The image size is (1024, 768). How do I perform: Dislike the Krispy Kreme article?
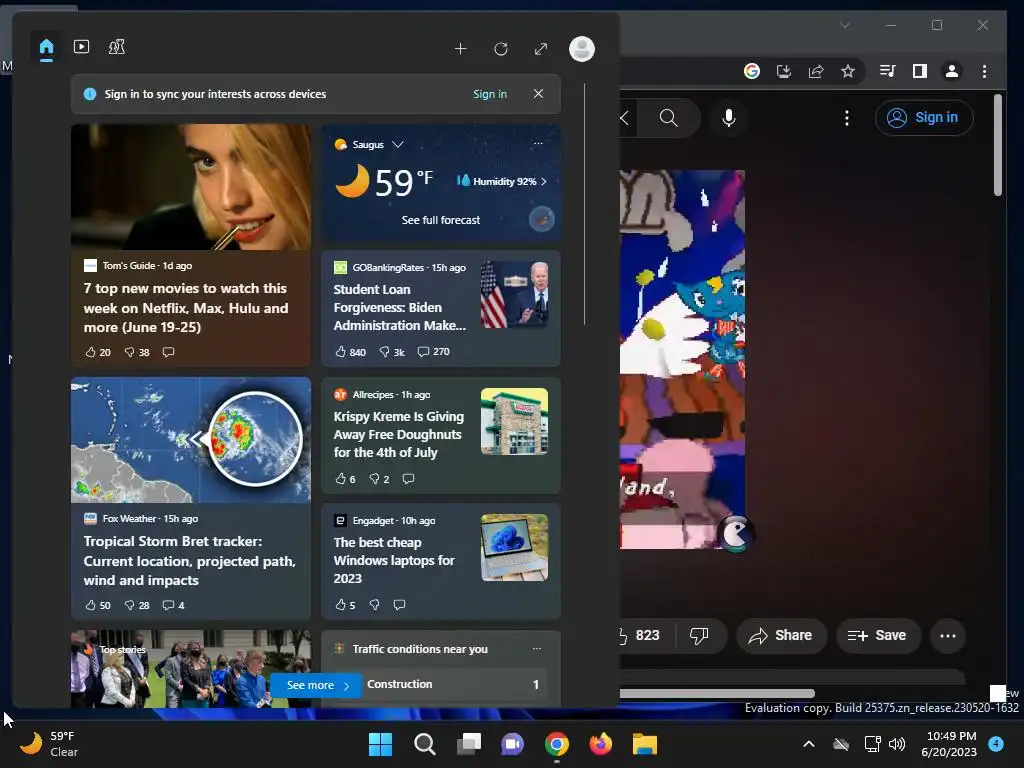point(379,479)
